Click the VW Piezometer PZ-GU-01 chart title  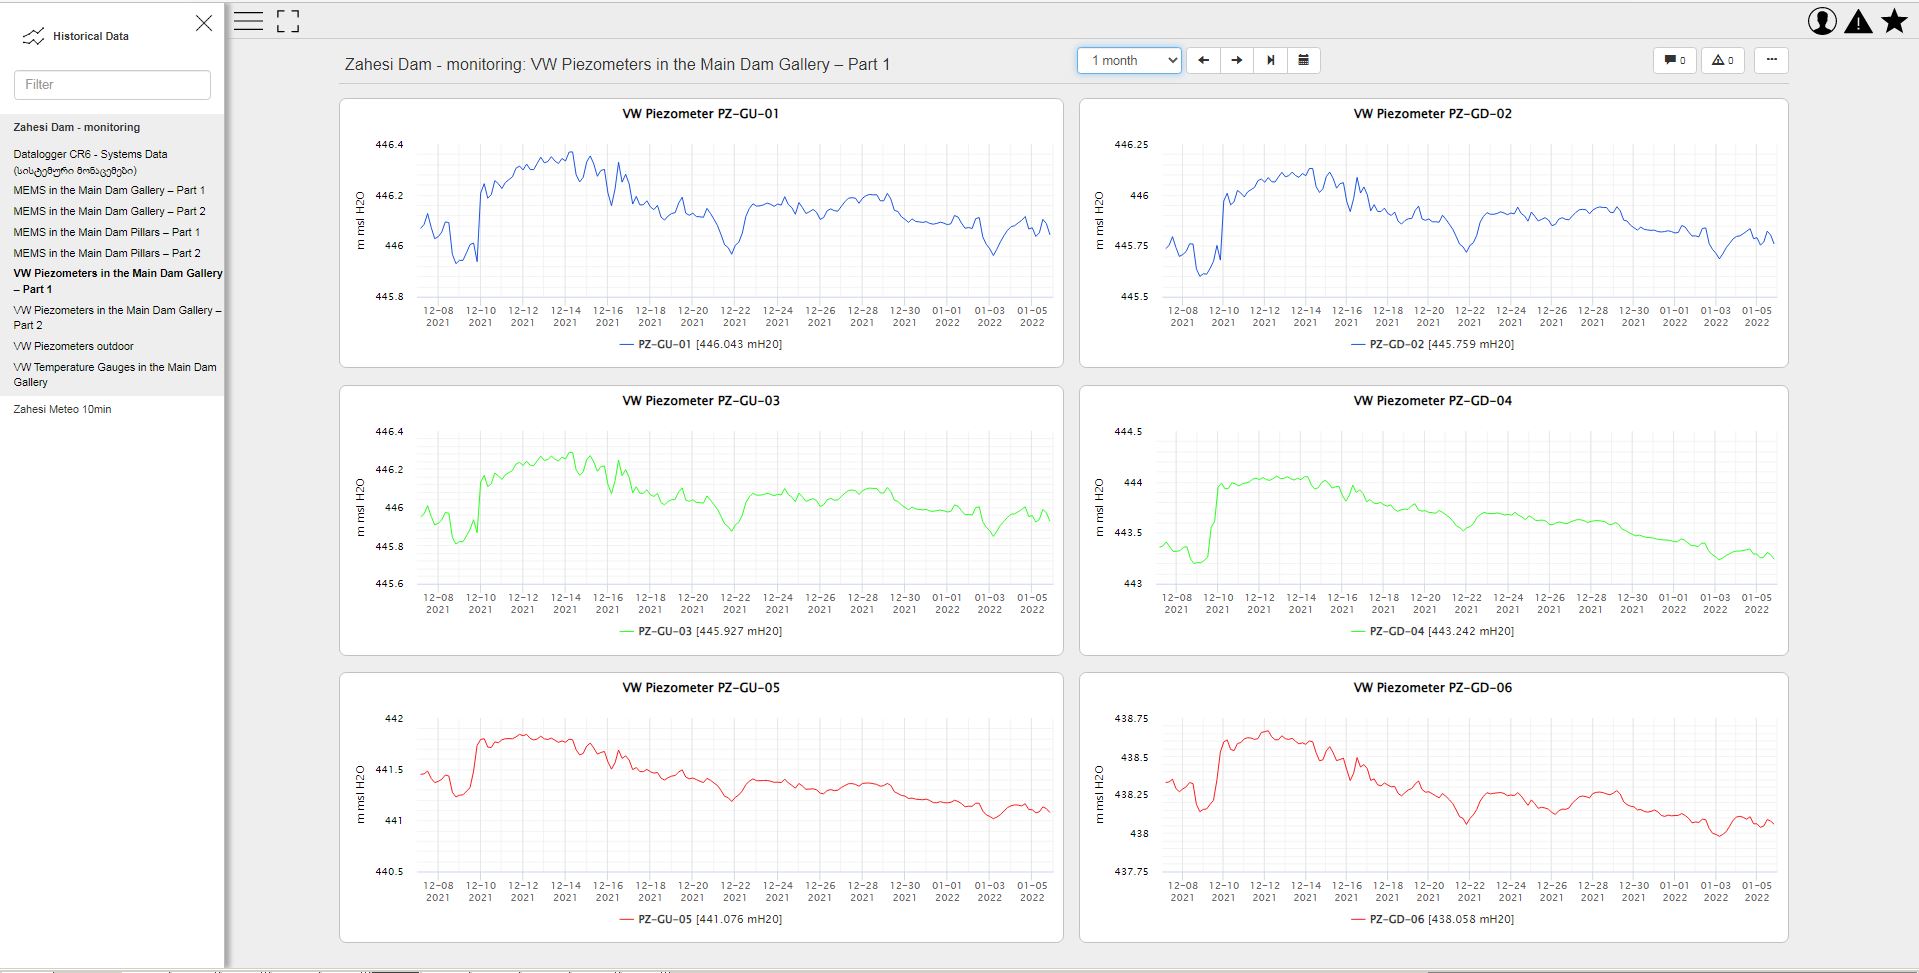tap(701, 114)
